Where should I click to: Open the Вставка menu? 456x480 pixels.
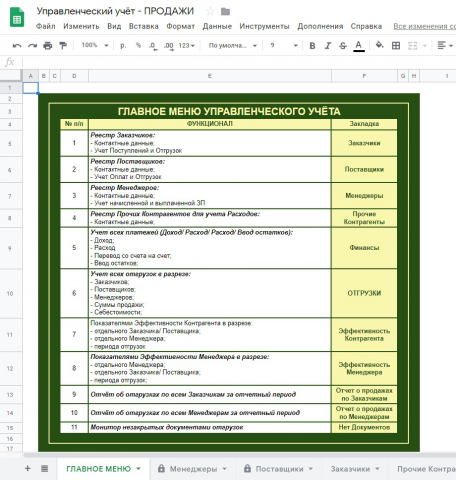coord(144,26)
